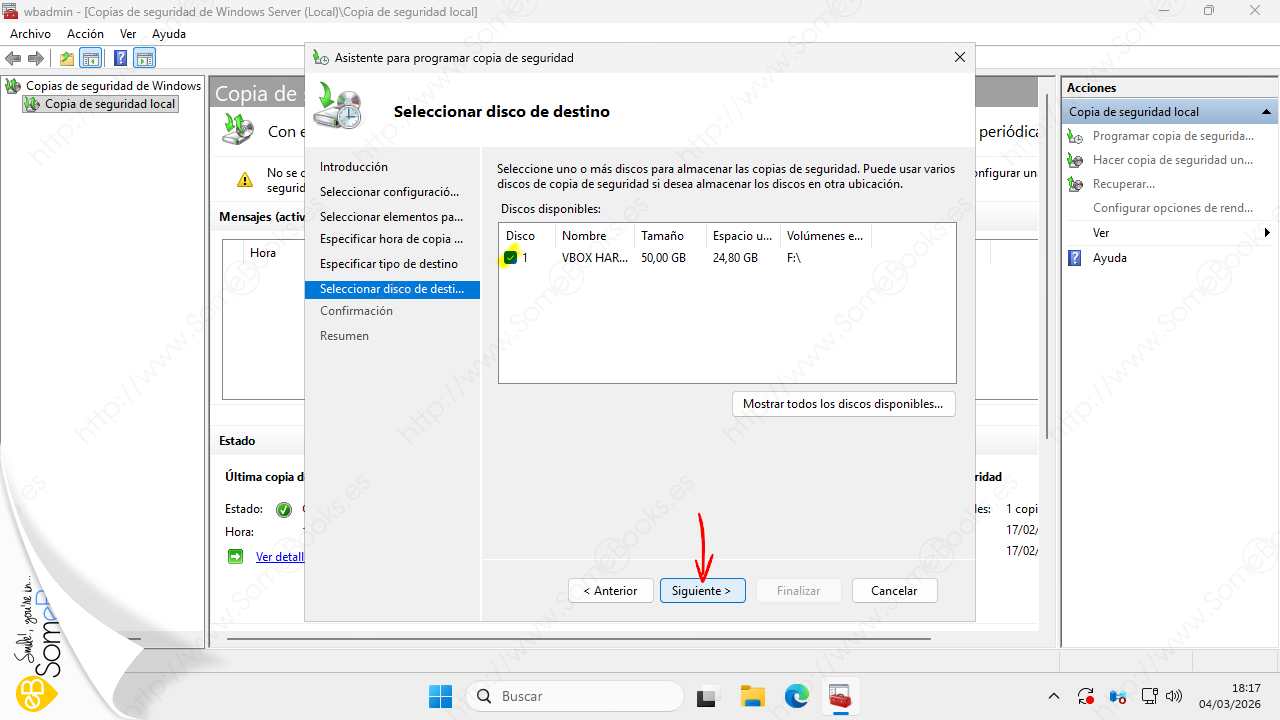This screenshot has height=720, width=1280.
Task: Click the Cancelar button in the wizard
Action: 894,591
